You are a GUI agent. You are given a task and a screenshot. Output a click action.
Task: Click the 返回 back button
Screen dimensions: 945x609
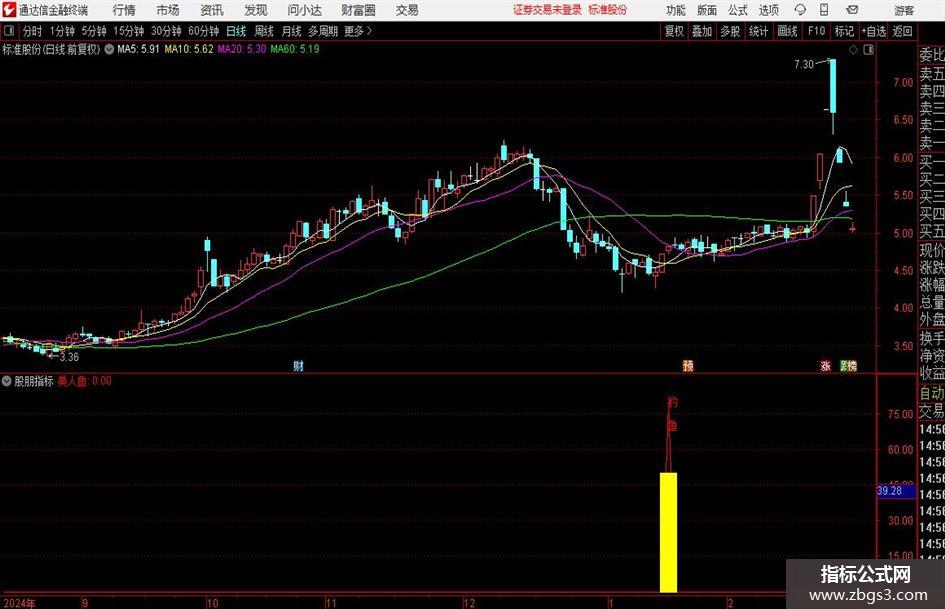[902, 31]
